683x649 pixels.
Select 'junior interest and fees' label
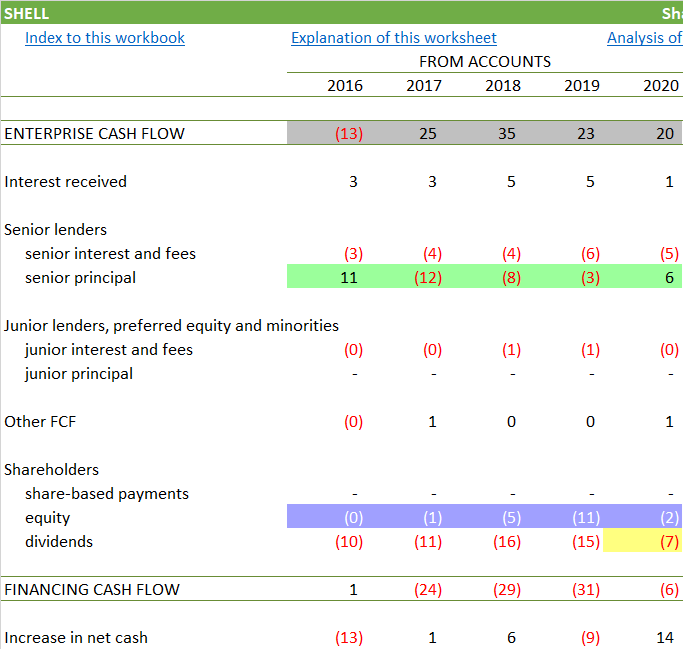109,350
